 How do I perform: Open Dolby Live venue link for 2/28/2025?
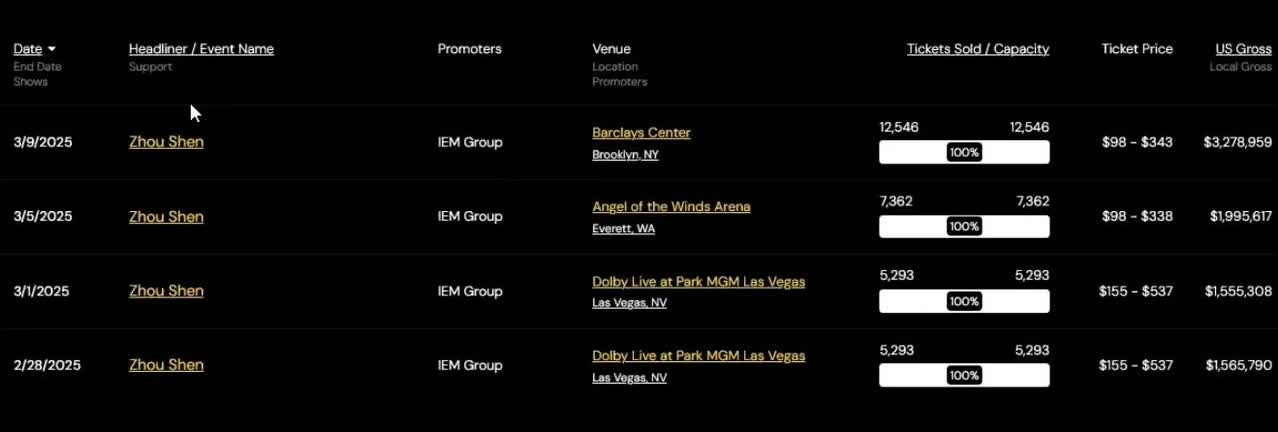point(698,356)
